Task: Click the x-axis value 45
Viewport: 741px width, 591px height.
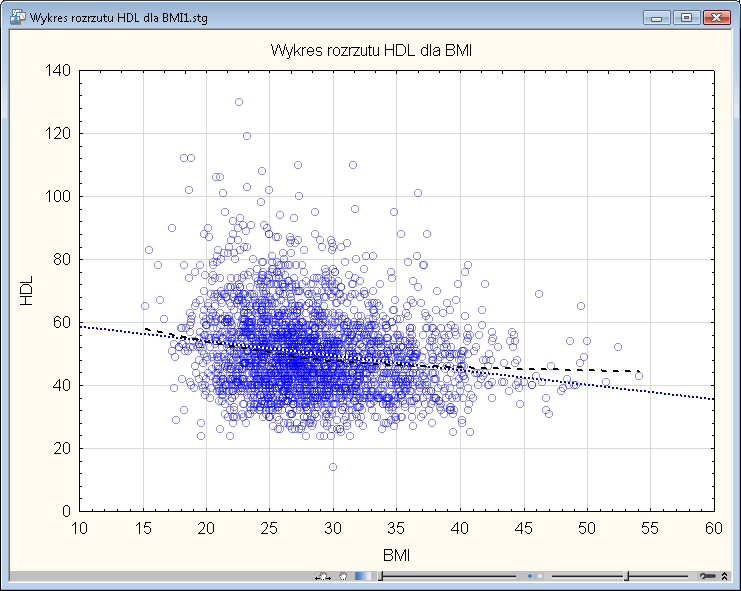Action: click(x=524, y=528)
